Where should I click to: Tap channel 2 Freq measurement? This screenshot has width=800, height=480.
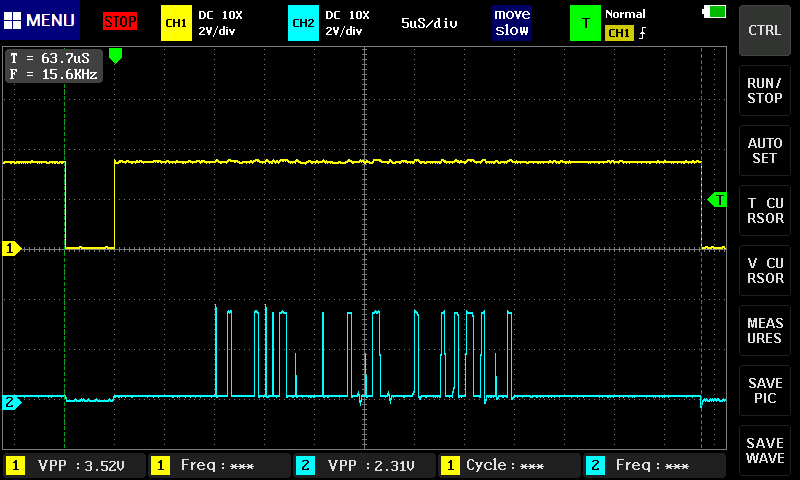click(x=655, y=465)
